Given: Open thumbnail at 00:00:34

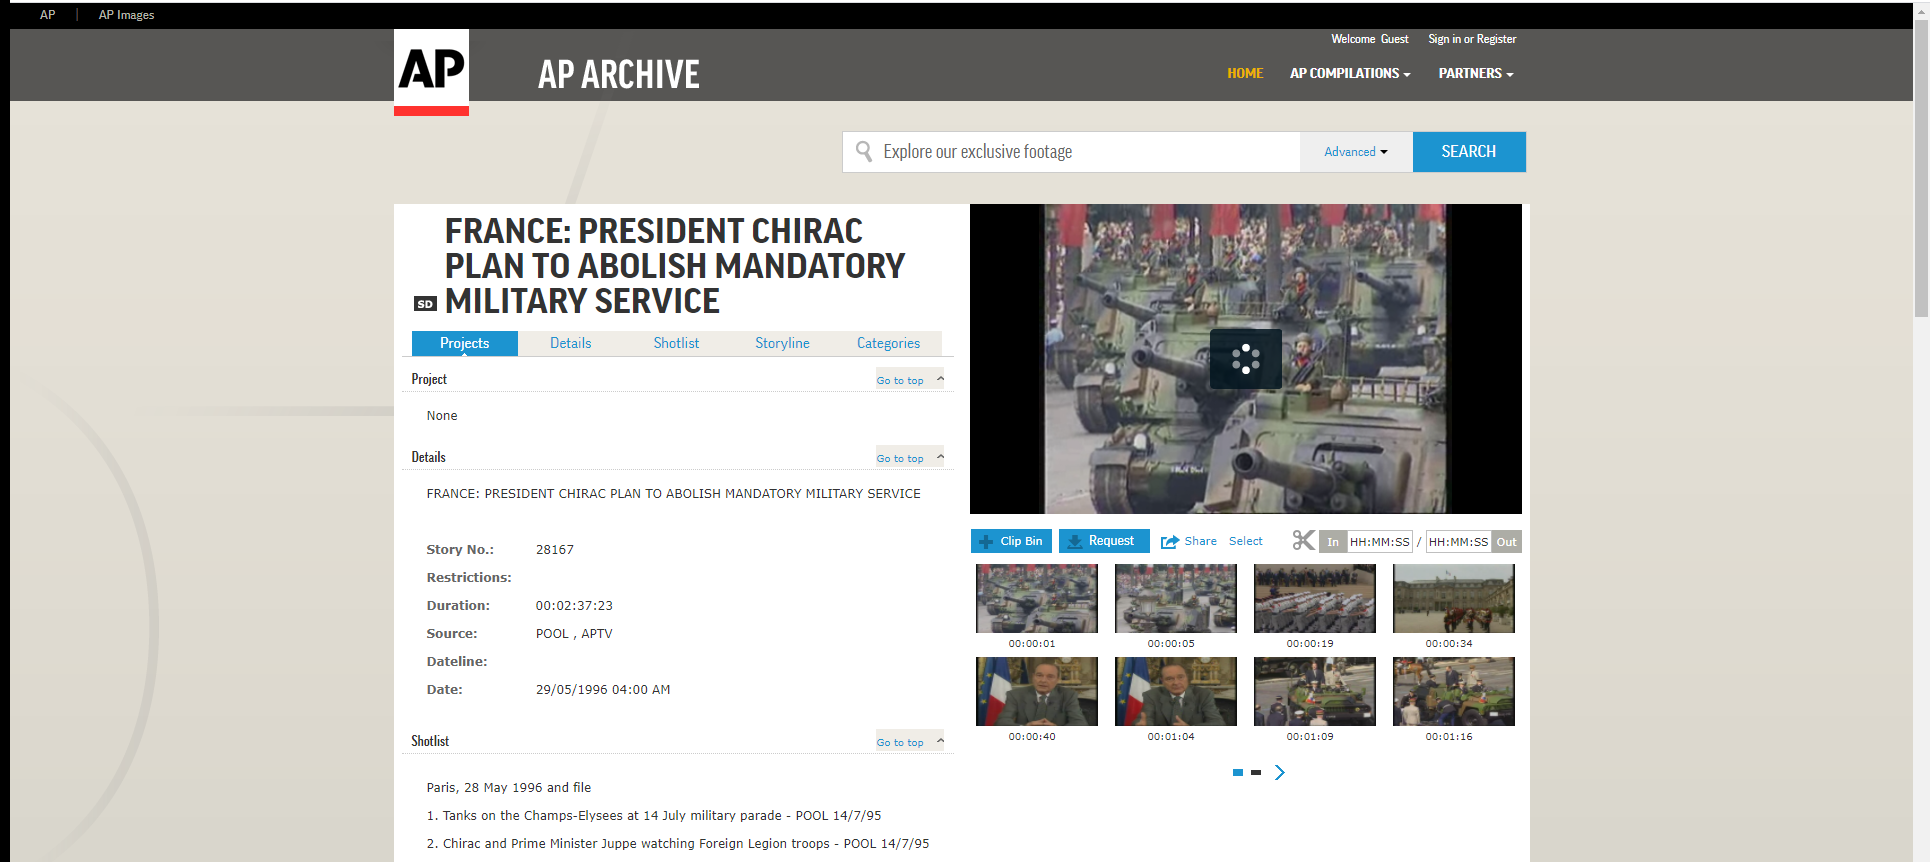Looking at the screenshot, I should 1454,598.
